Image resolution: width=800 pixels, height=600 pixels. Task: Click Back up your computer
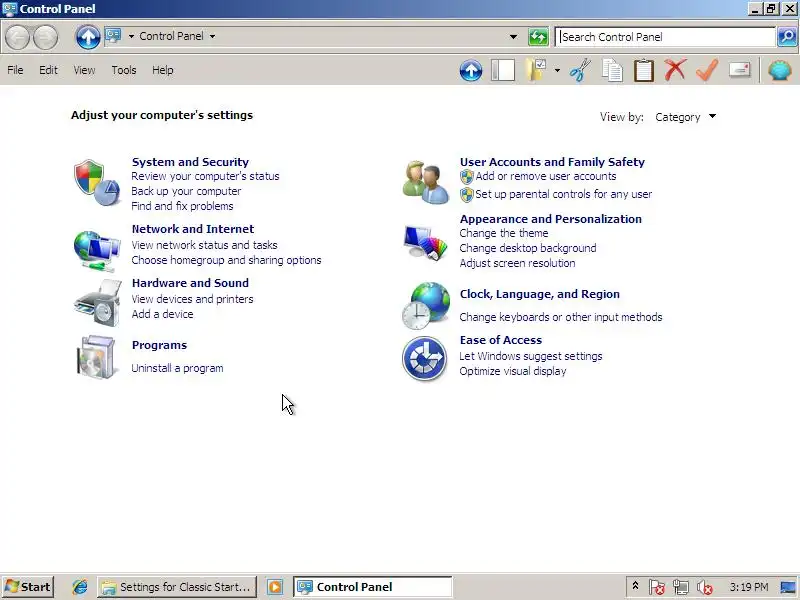click(x=186, y=191)
